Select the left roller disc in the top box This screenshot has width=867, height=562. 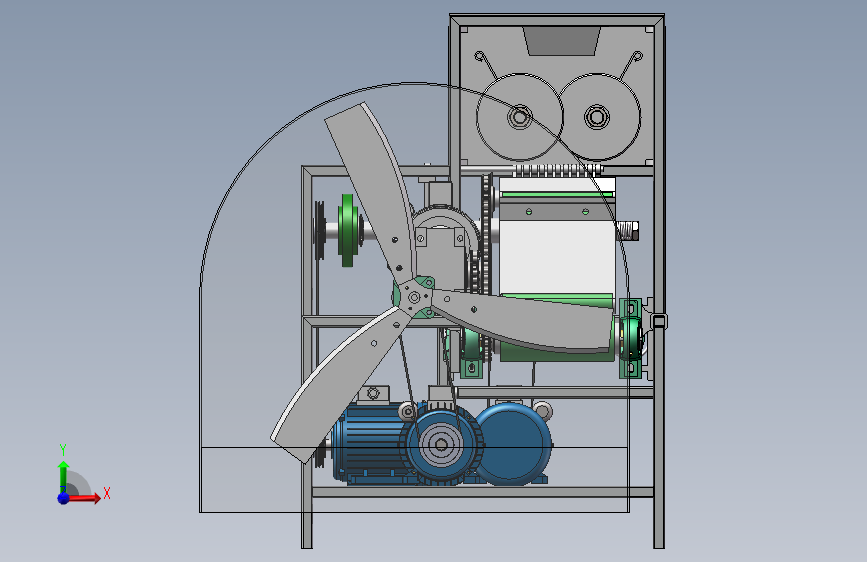point(519,117)
